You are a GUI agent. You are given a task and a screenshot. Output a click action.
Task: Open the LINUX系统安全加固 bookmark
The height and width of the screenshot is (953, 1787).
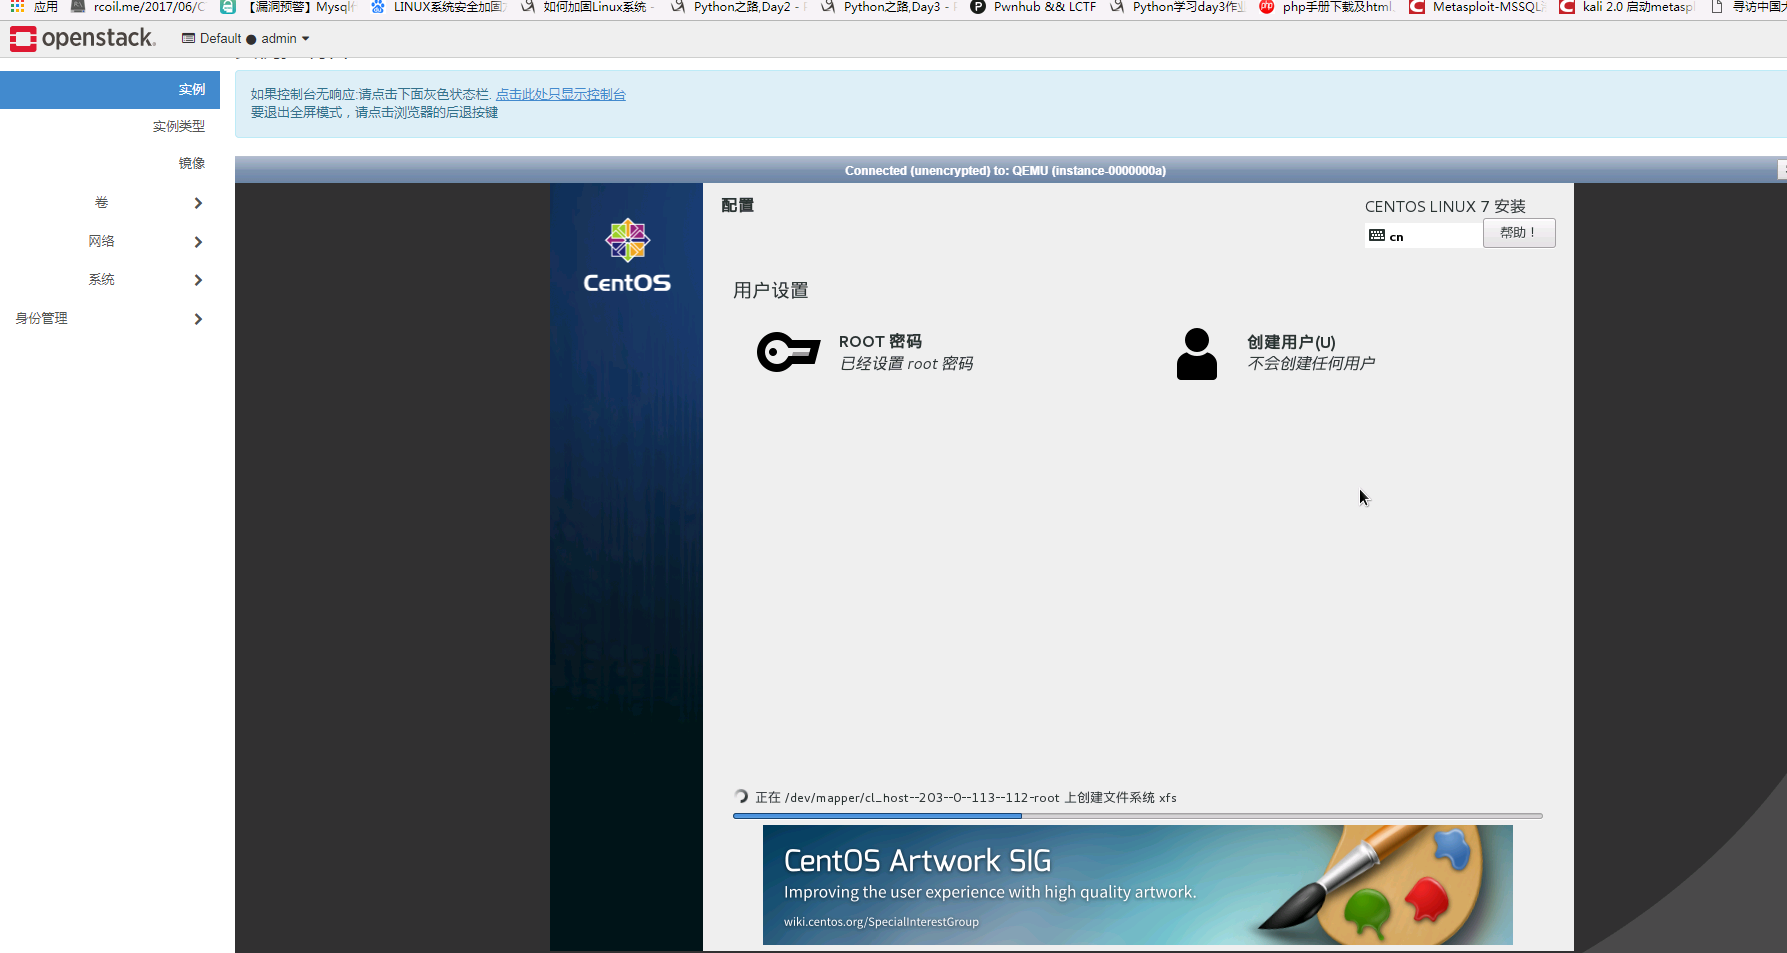pyautogui.click(x=438, y=7)
